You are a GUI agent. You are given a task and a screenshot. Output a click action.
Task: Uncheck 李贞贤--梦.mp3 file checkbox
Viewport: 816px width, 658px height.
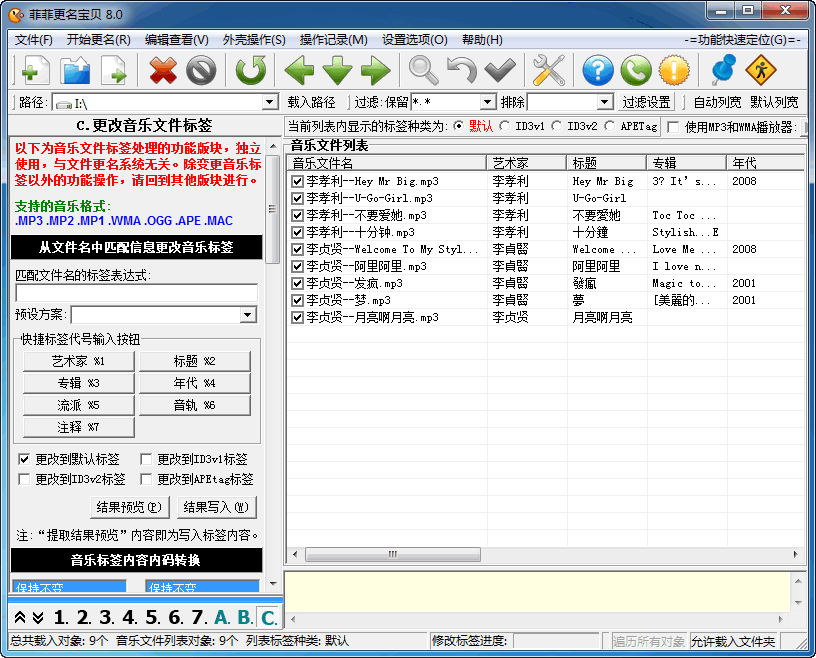point(297,300)
